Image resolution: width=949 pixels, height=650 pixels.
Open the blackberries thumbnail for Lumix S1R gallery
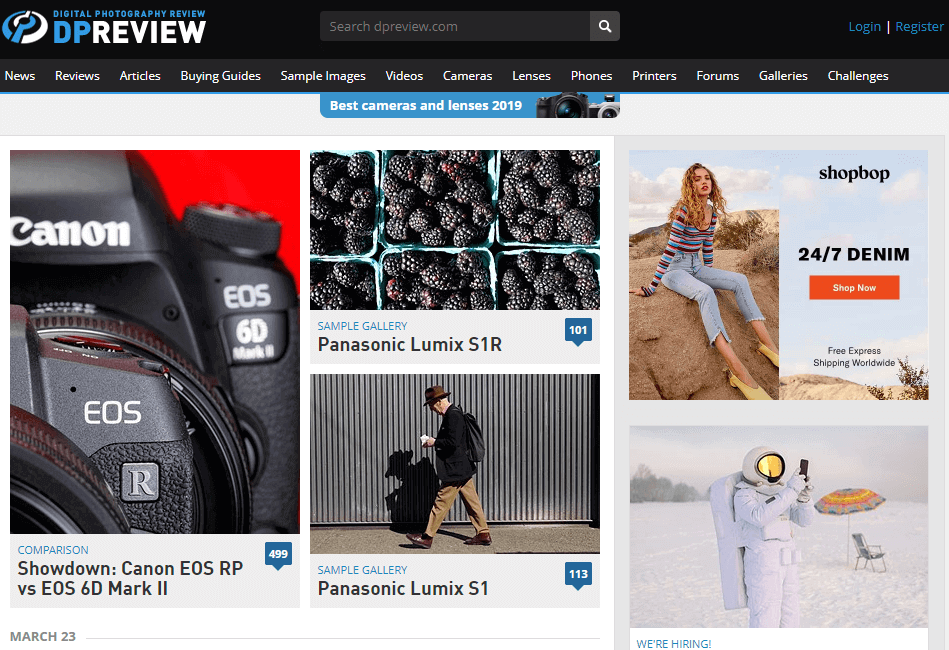455,228
